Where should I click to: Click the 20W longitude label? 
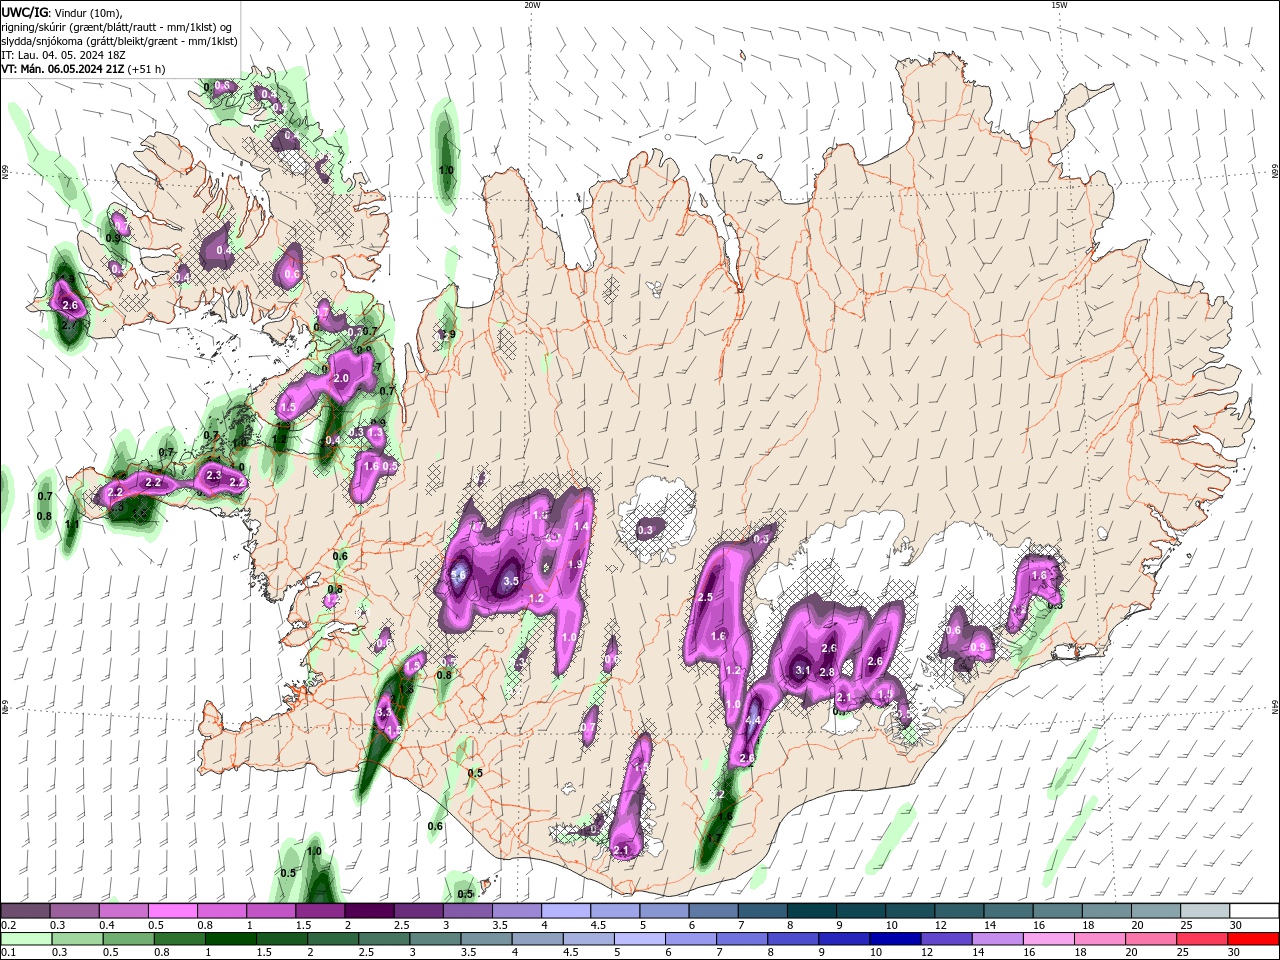(532, 5)
